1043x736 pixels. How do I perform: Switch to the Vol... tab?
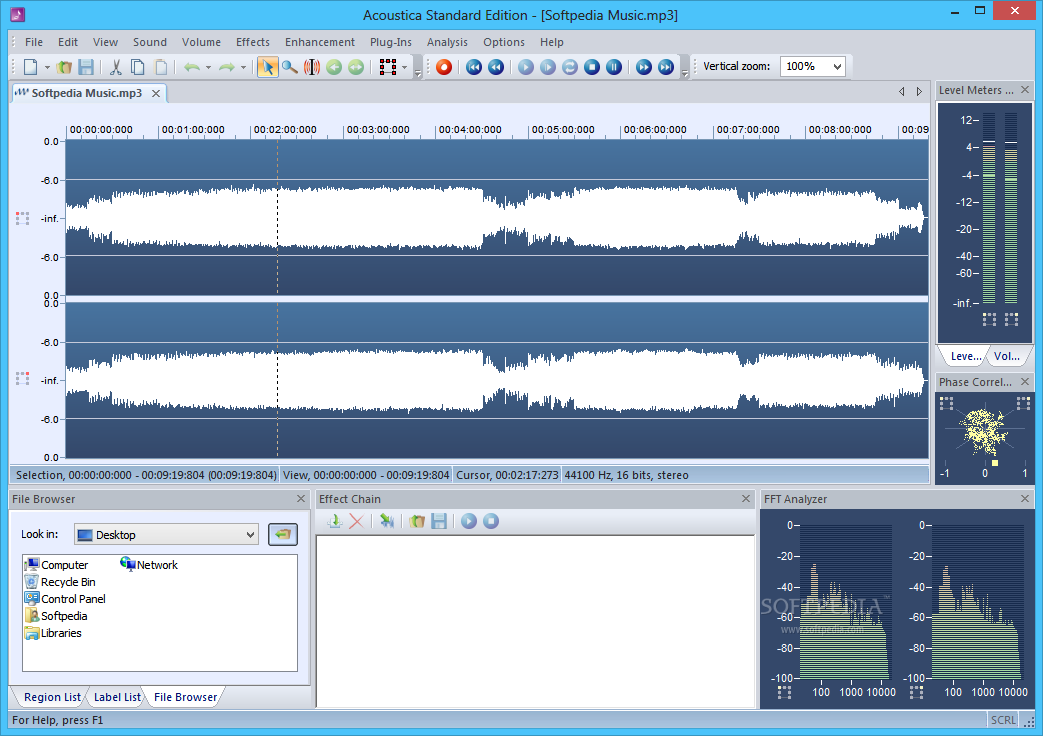[x=1006, y=356]
